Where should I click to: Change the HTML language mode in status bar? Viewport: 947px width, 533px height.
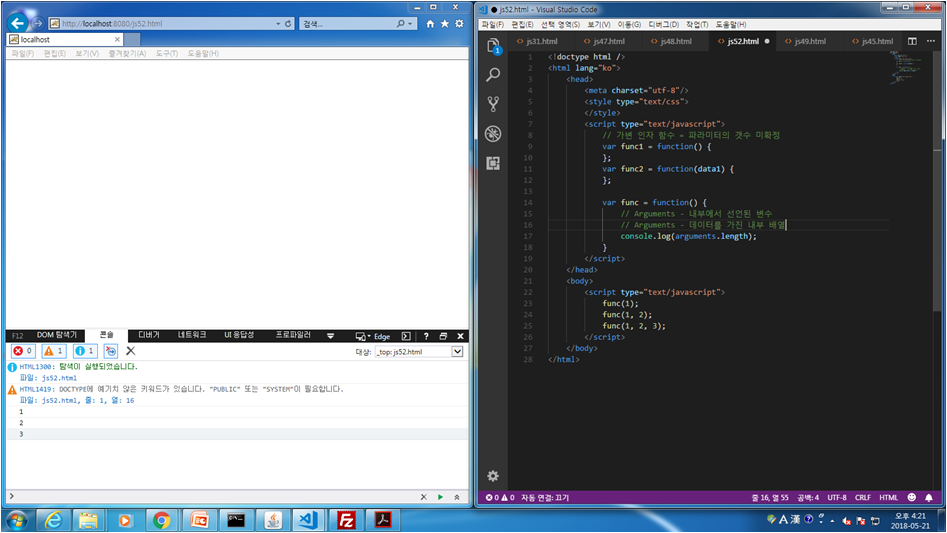point(888,497)
